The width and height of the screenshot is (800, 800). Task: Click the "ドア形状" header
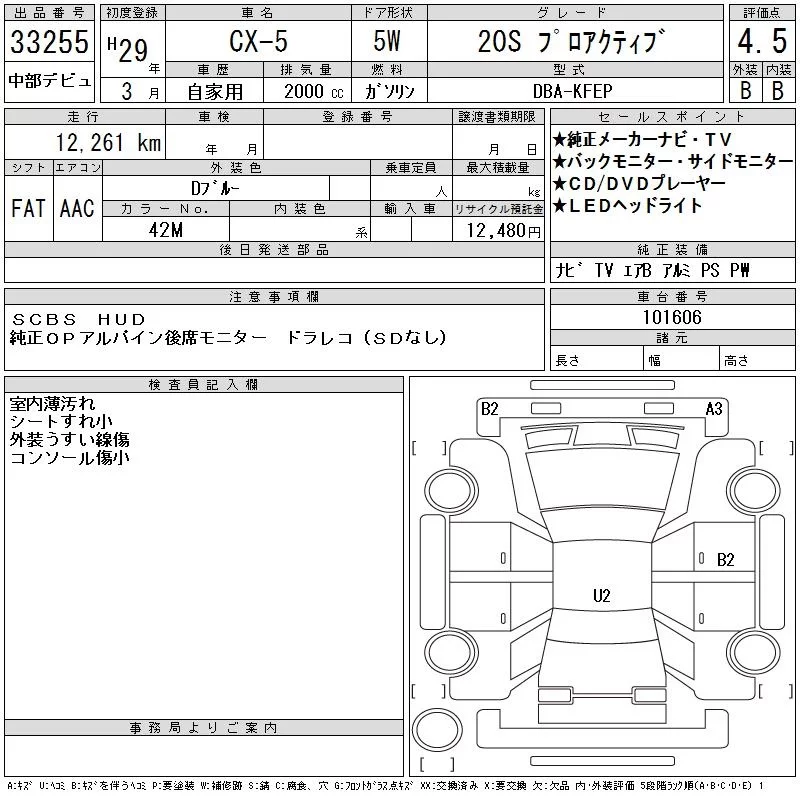[x=388, y=13]
